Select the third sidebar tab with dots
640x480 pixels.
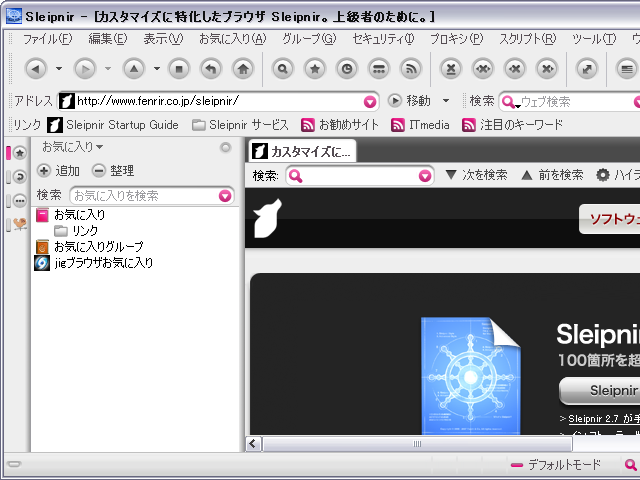[19, 200]
